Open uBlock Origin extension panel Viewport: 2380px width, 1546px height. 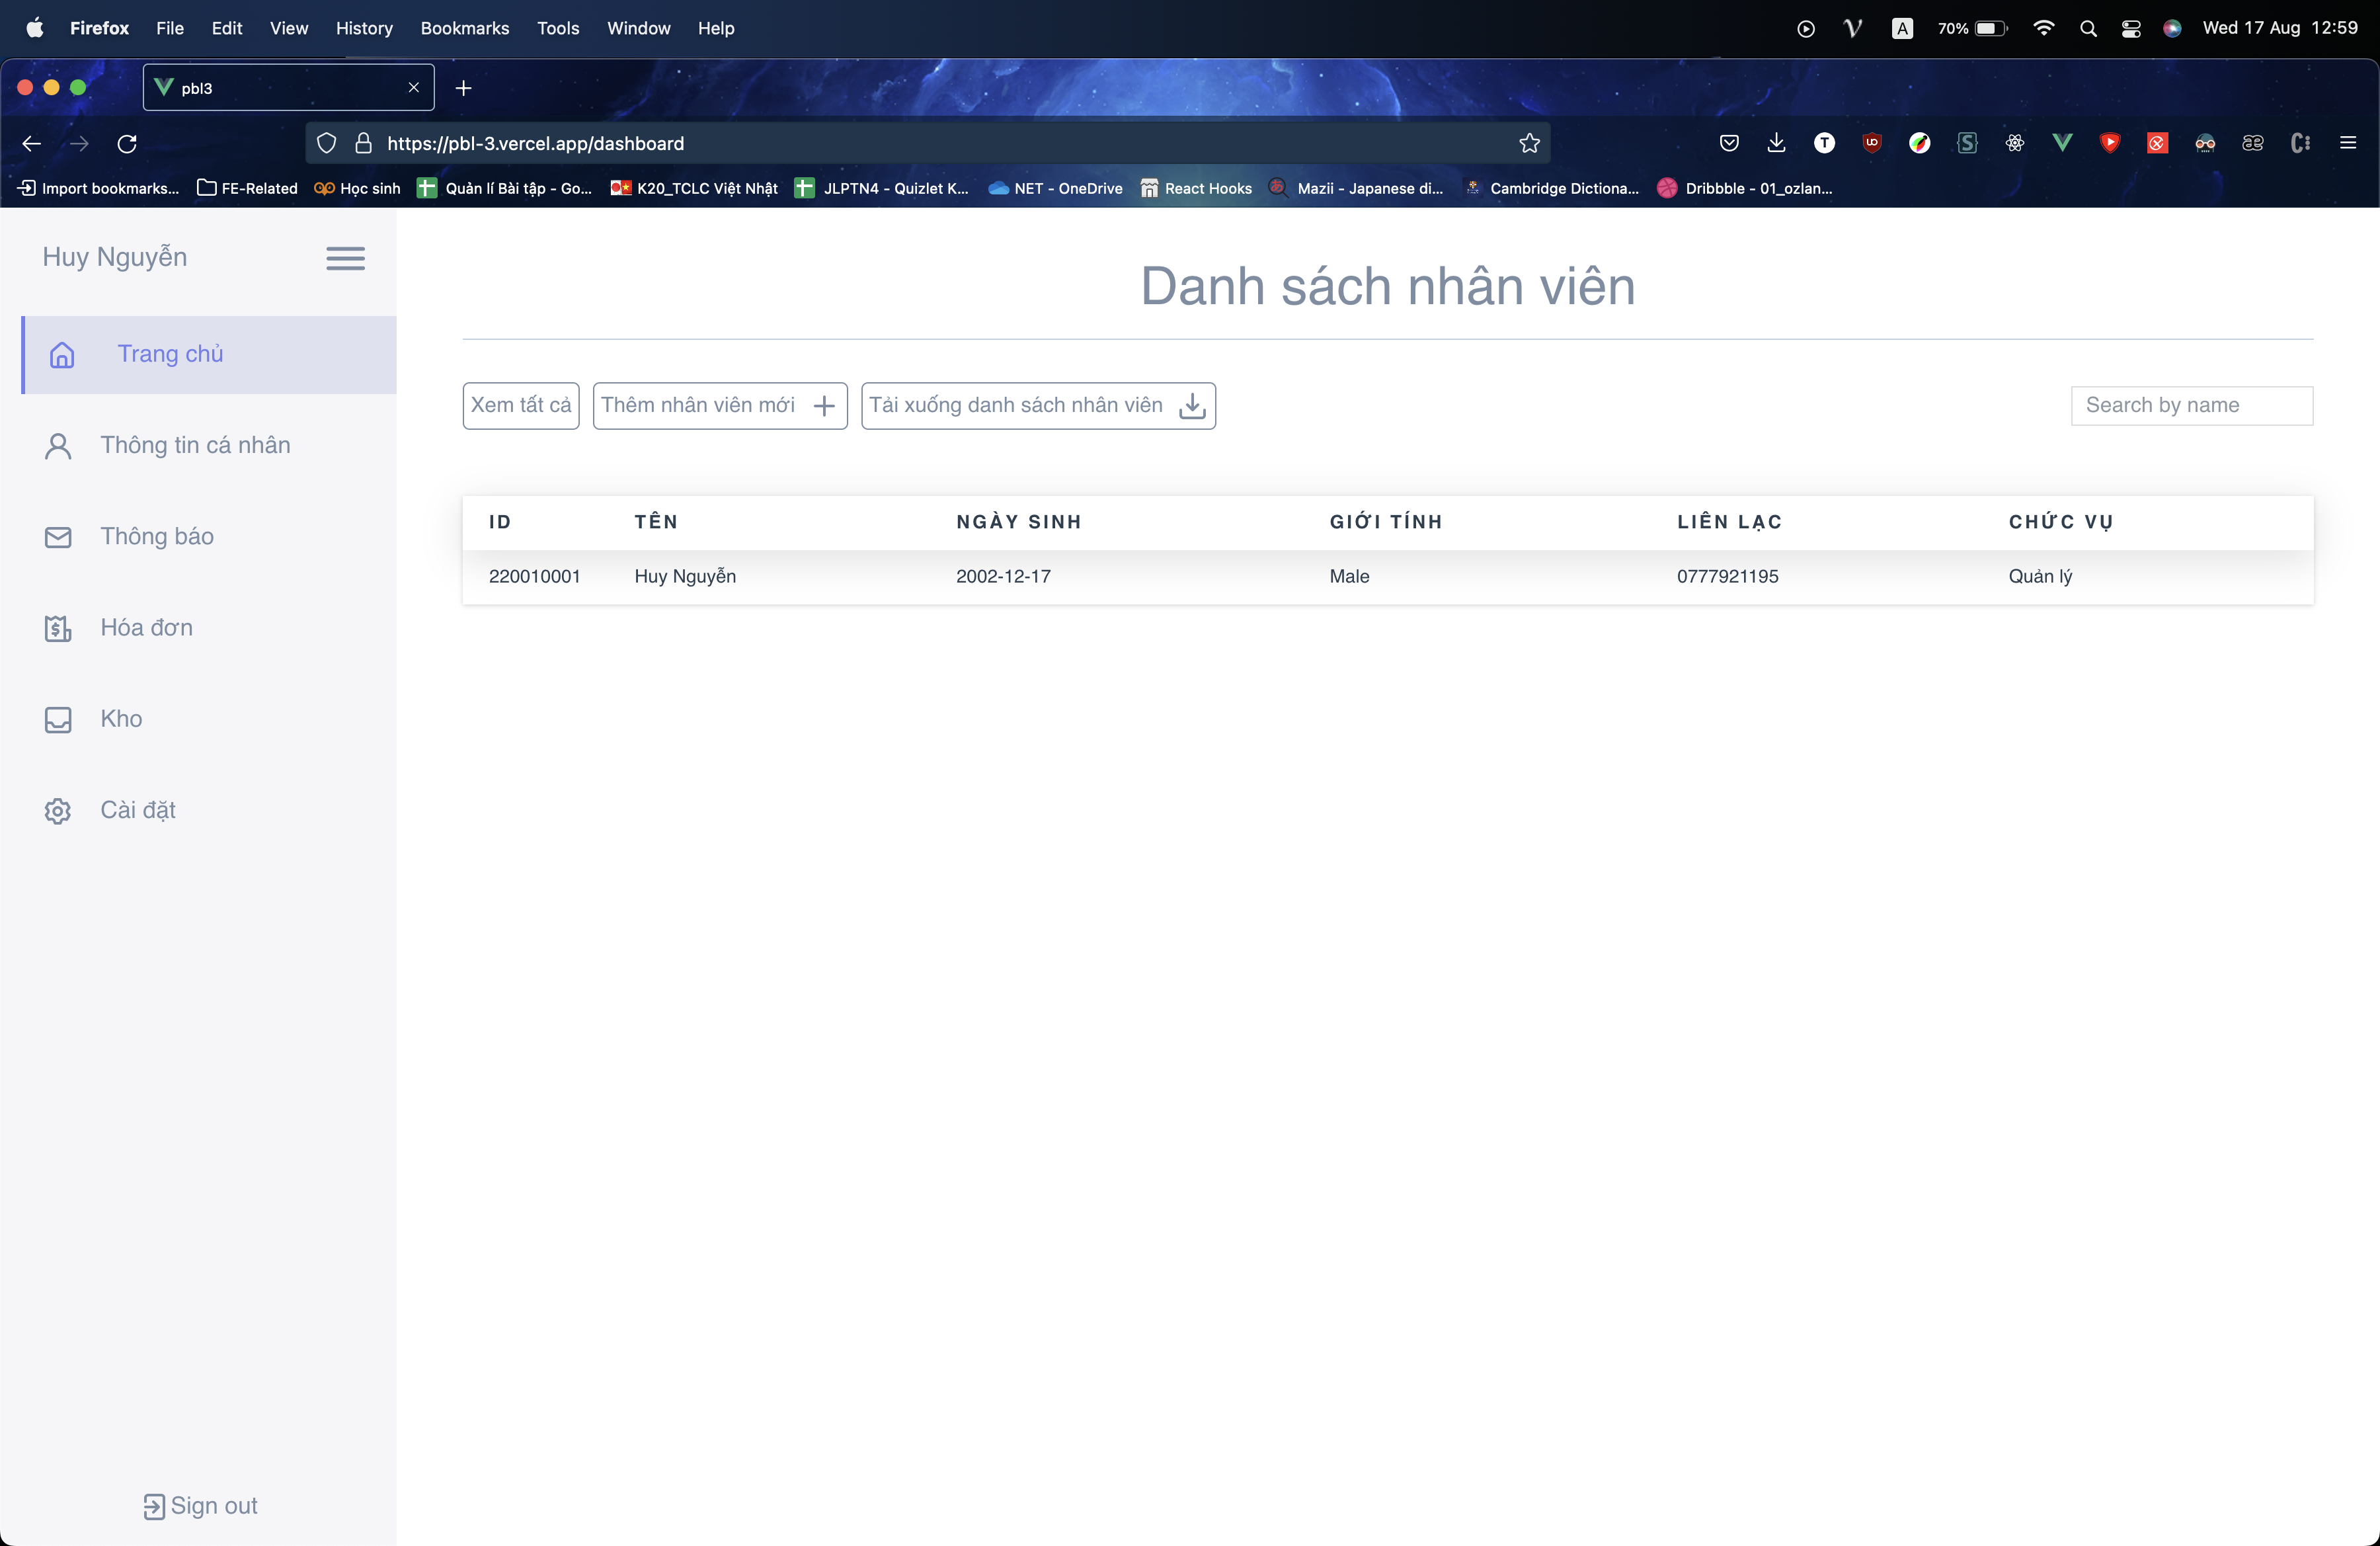click(1871, 143)
